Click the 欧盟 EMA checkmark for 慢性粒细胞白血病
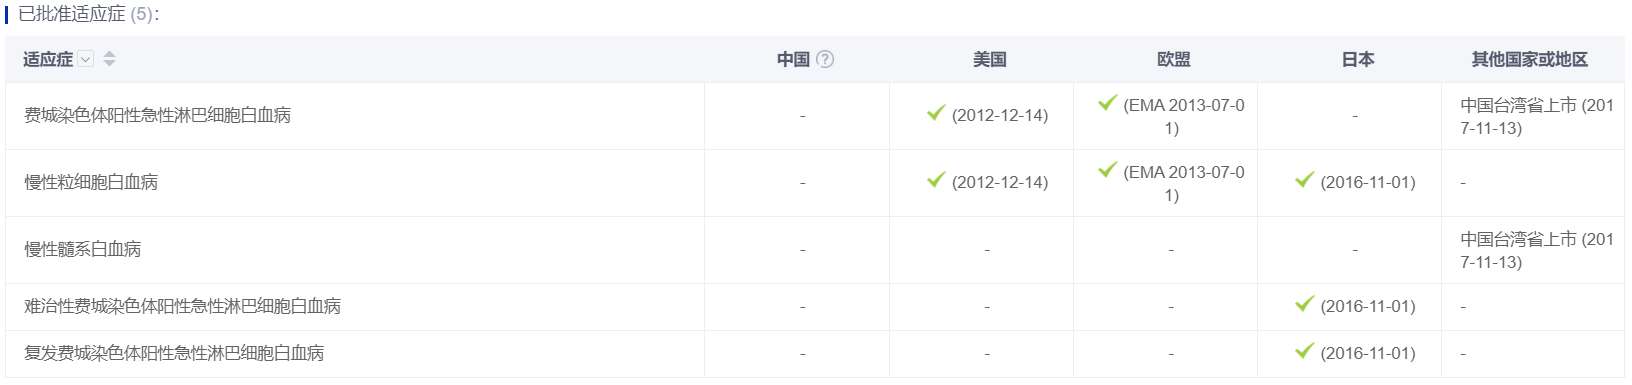The image size is (1632, 385). 1107,170
